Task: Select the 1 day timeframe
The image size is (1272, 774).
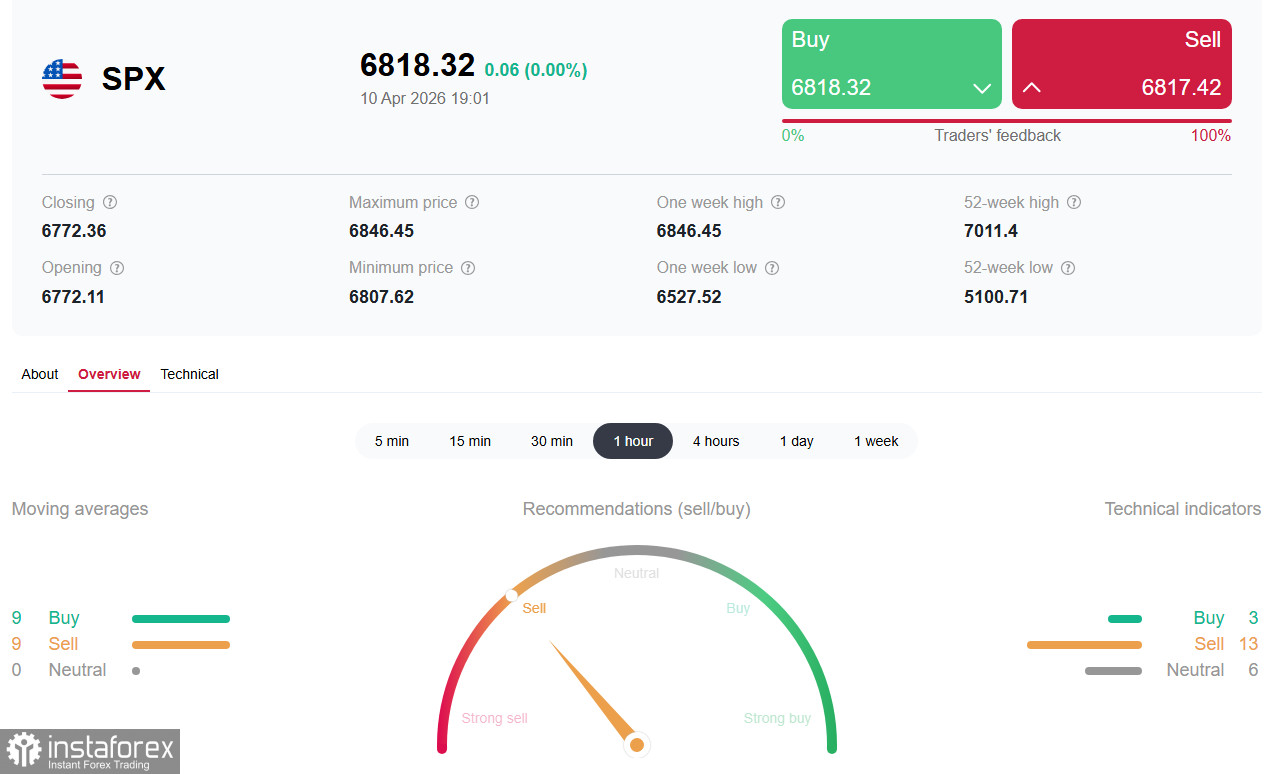Action: coord(796,441)
